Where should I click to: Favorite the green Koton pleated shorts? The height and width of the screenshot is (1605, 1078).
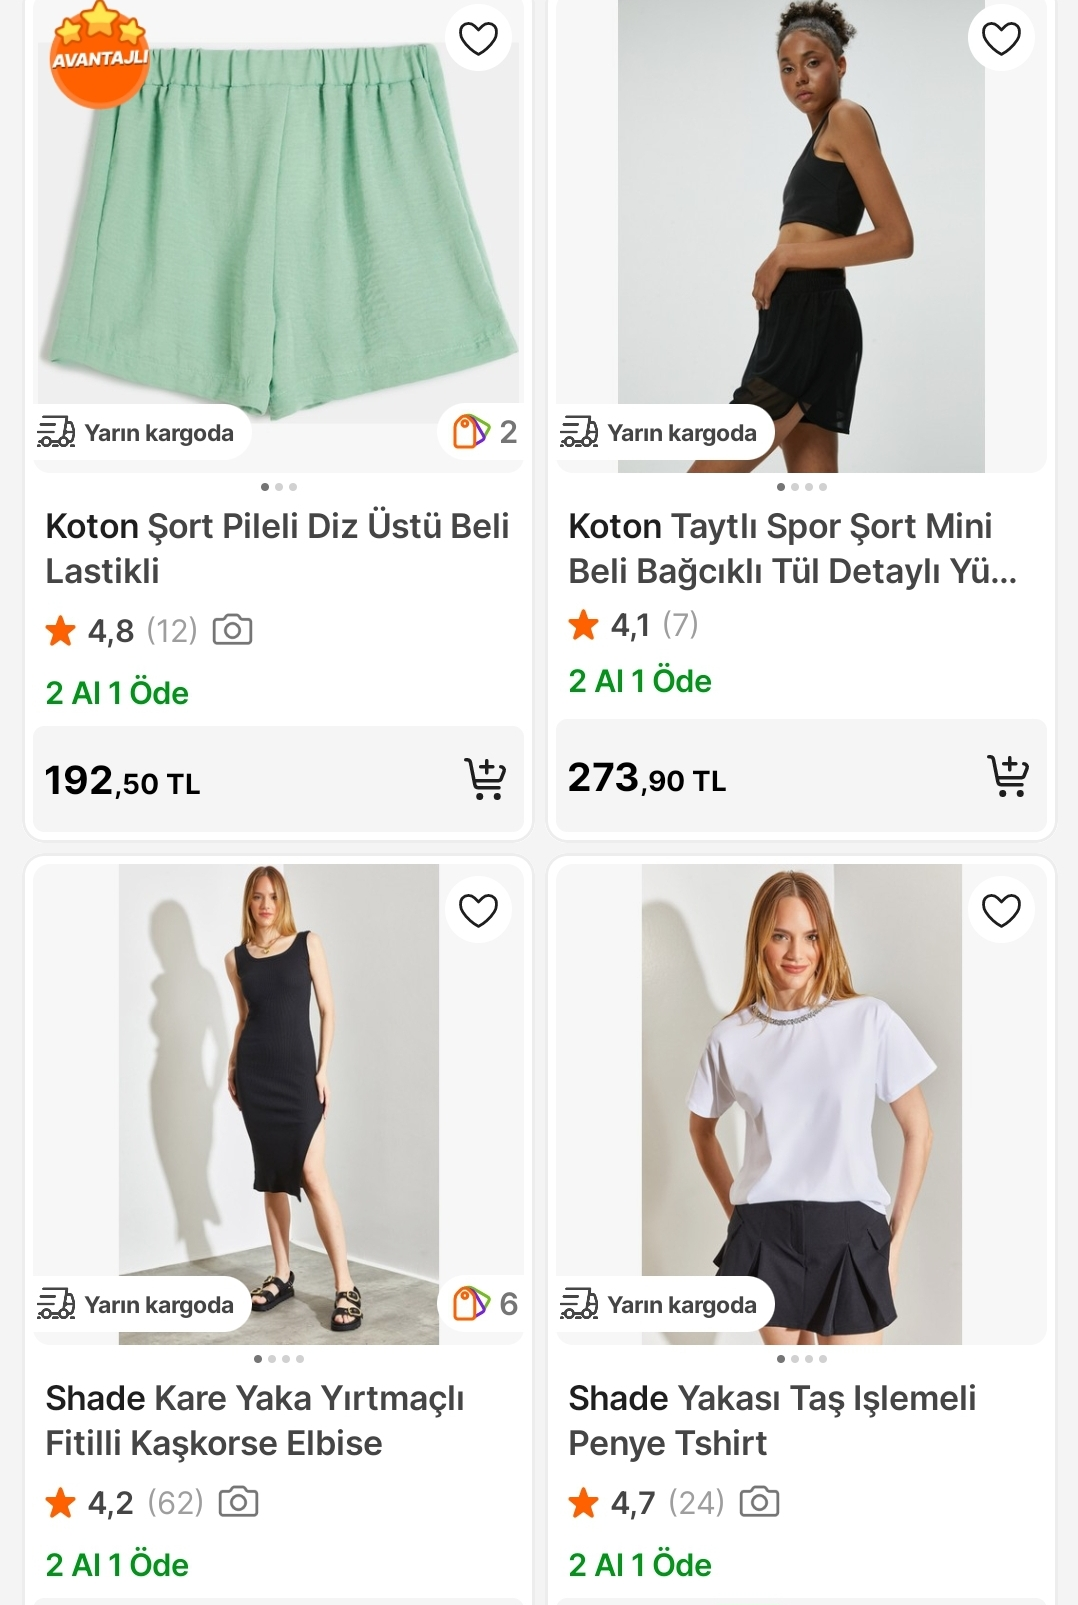pos(478,38)
